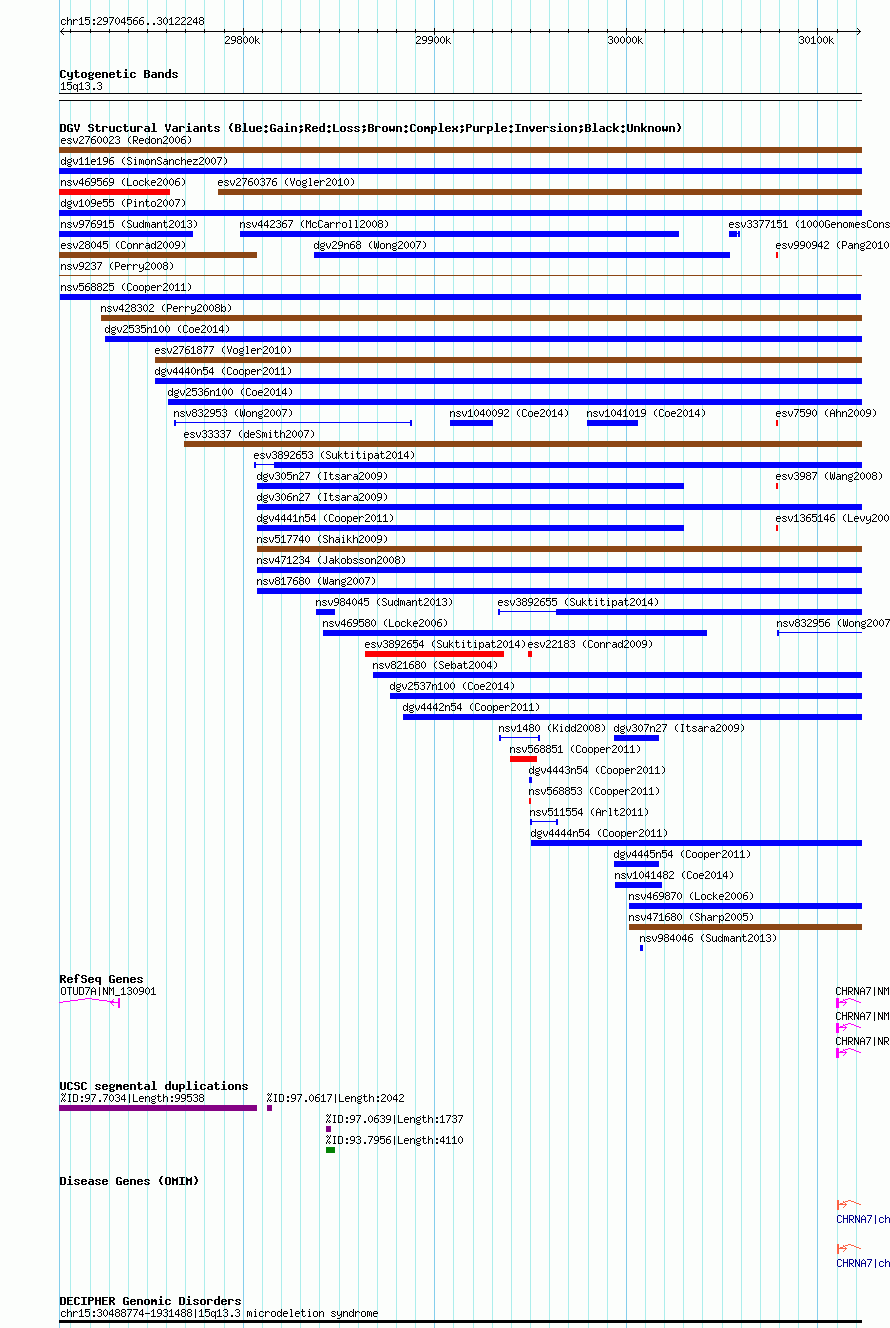Select nsv1040092 (Coe2014) label
The width and height of the screenshot is (890, 1328).
(x=509, y=413)
